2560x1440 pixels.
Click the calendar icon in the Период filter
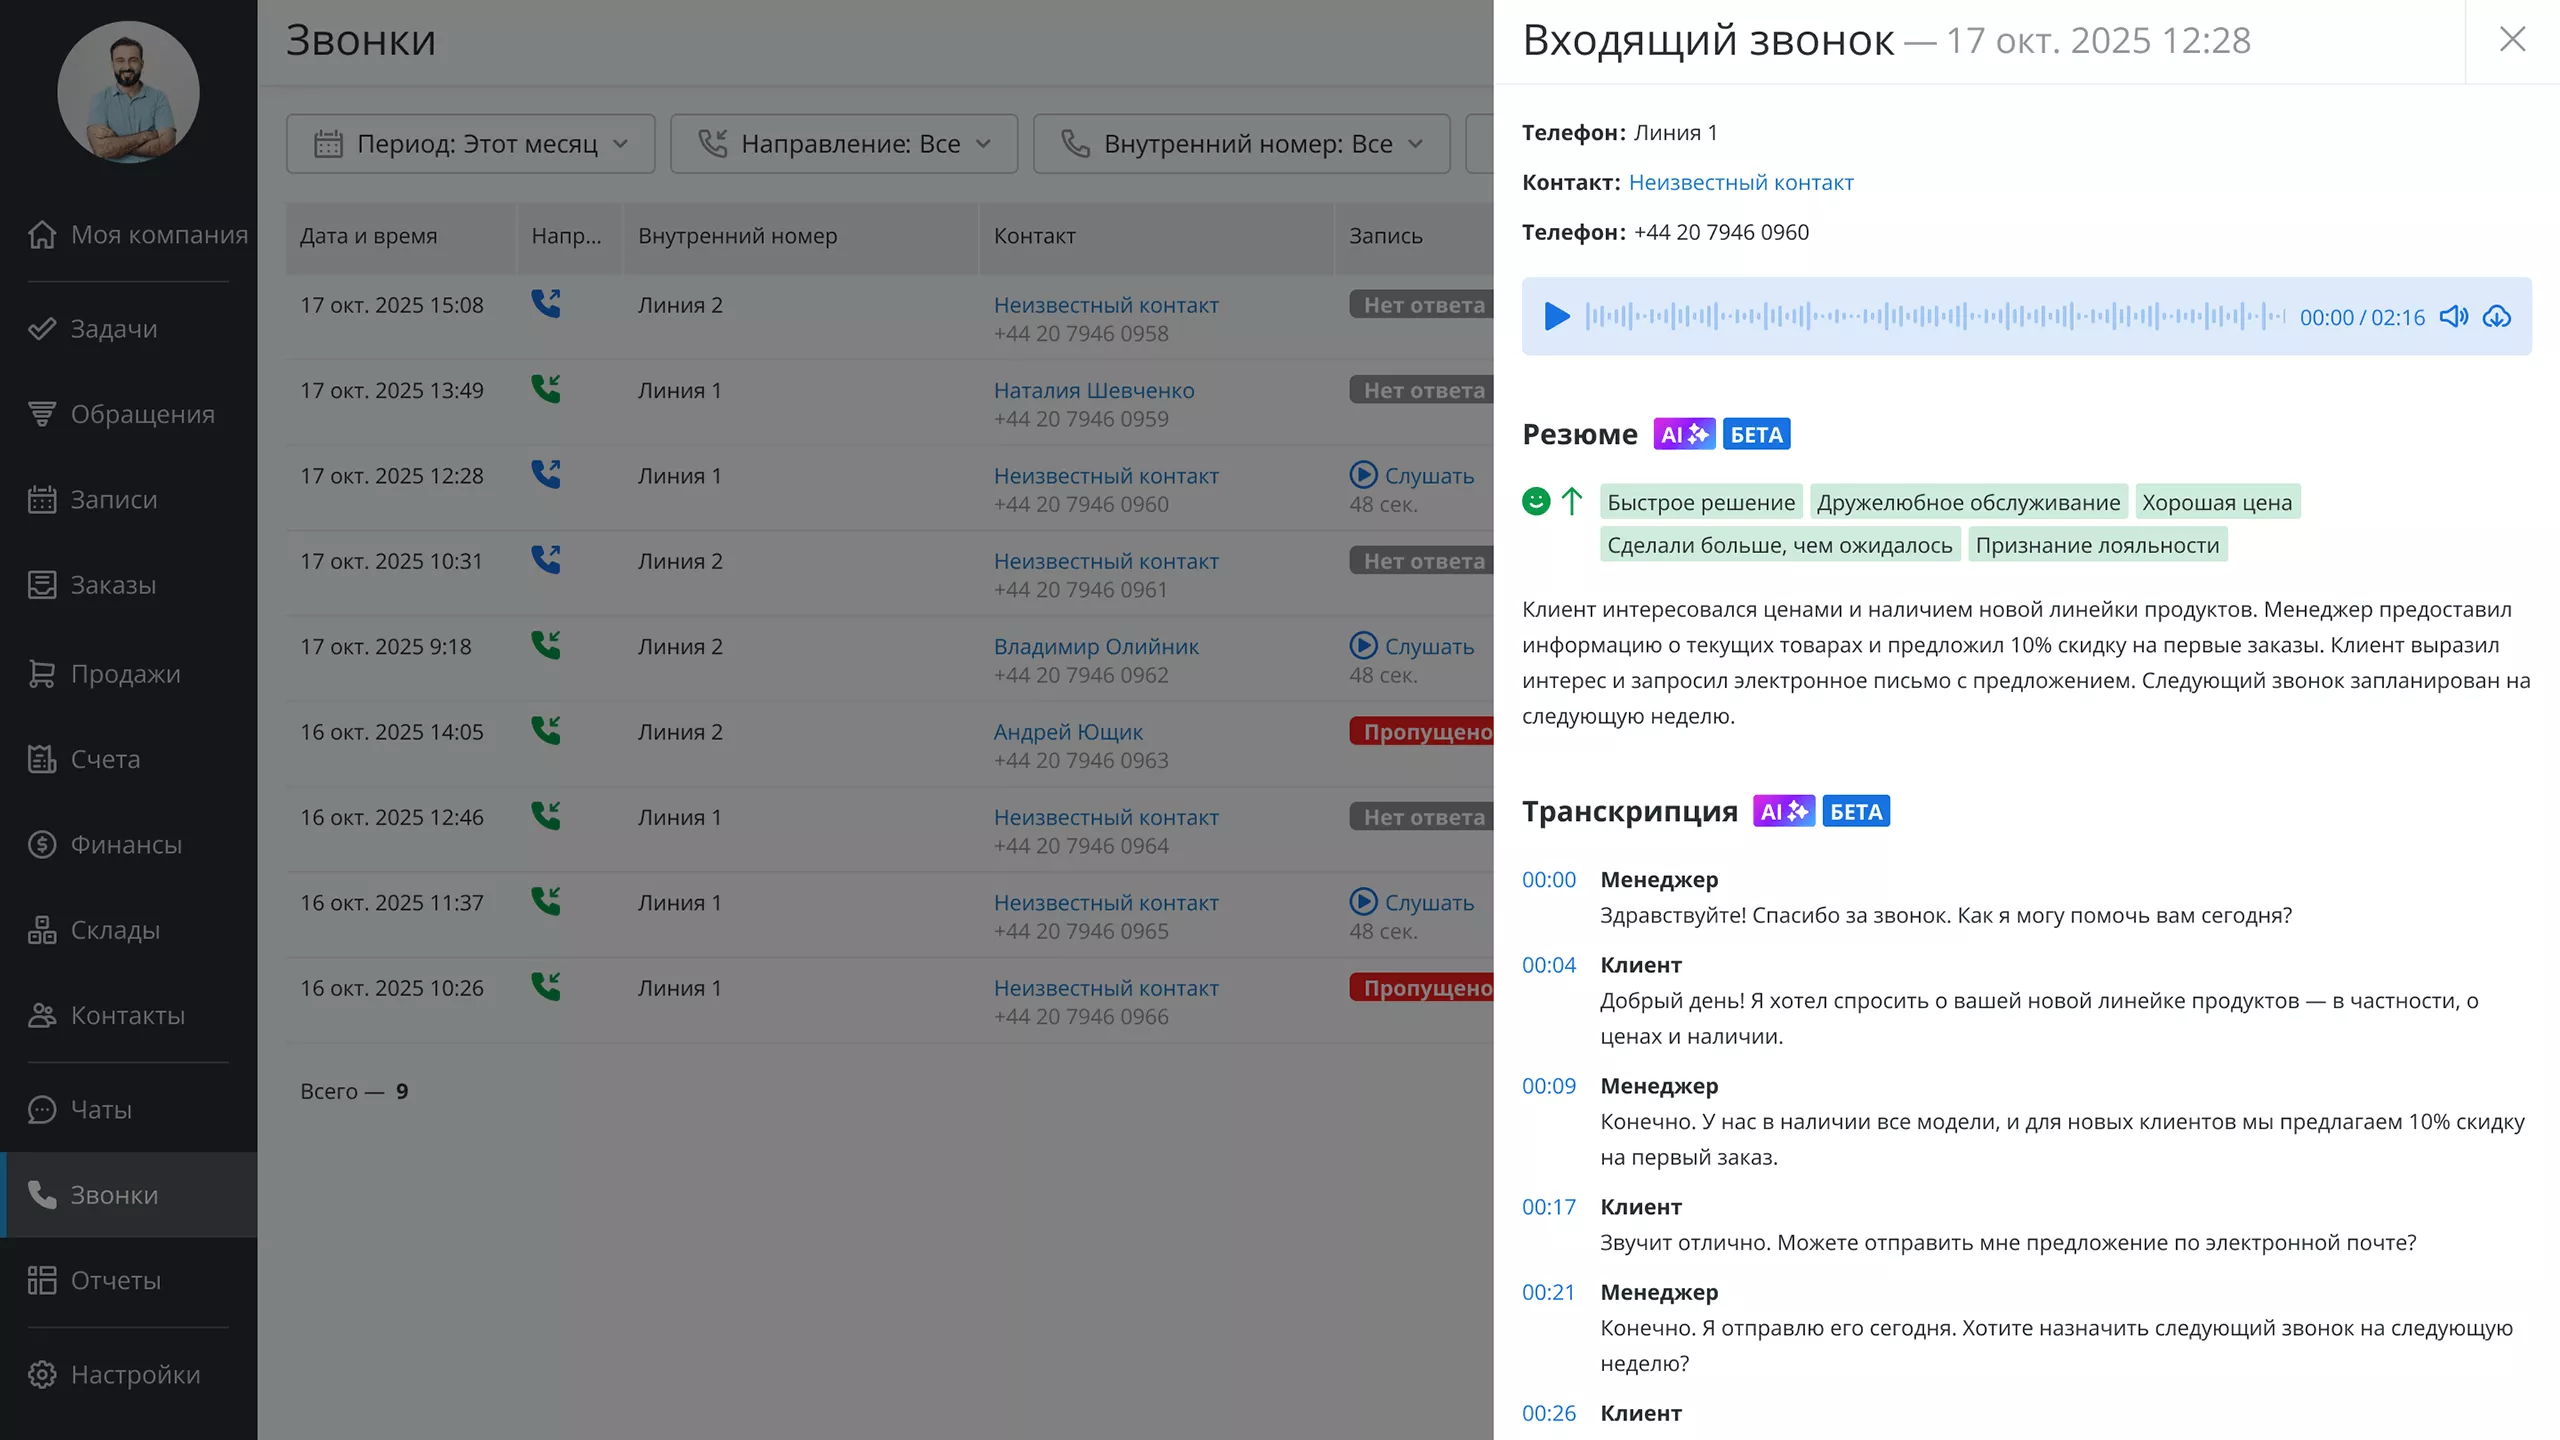pyautogui.click(x=328, y=143)
